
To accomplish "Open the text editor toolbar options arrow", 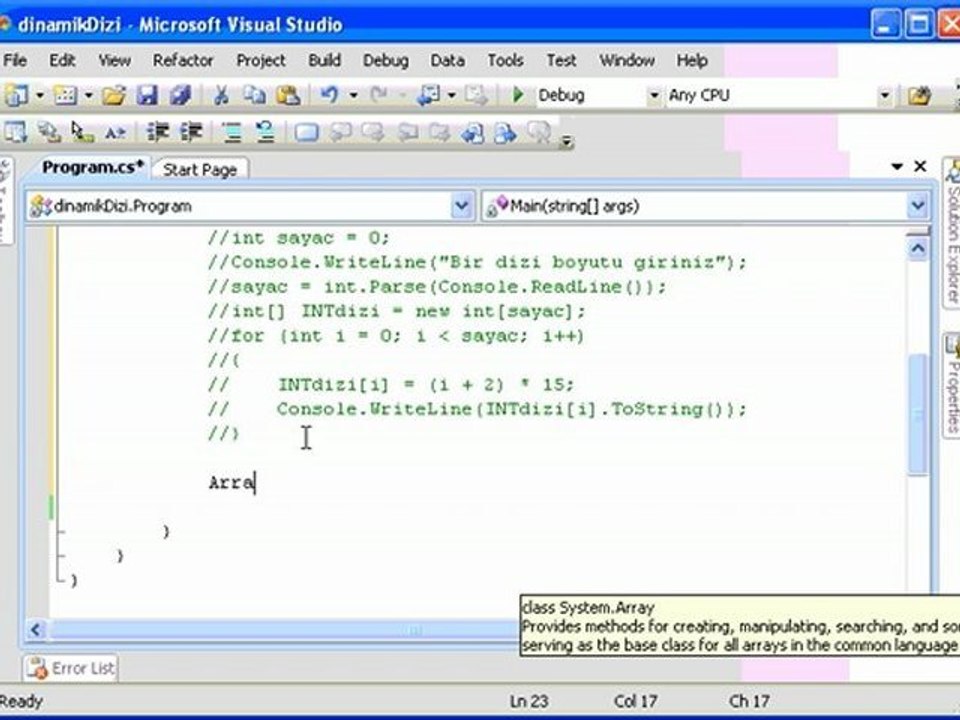I will click(567, 141).
